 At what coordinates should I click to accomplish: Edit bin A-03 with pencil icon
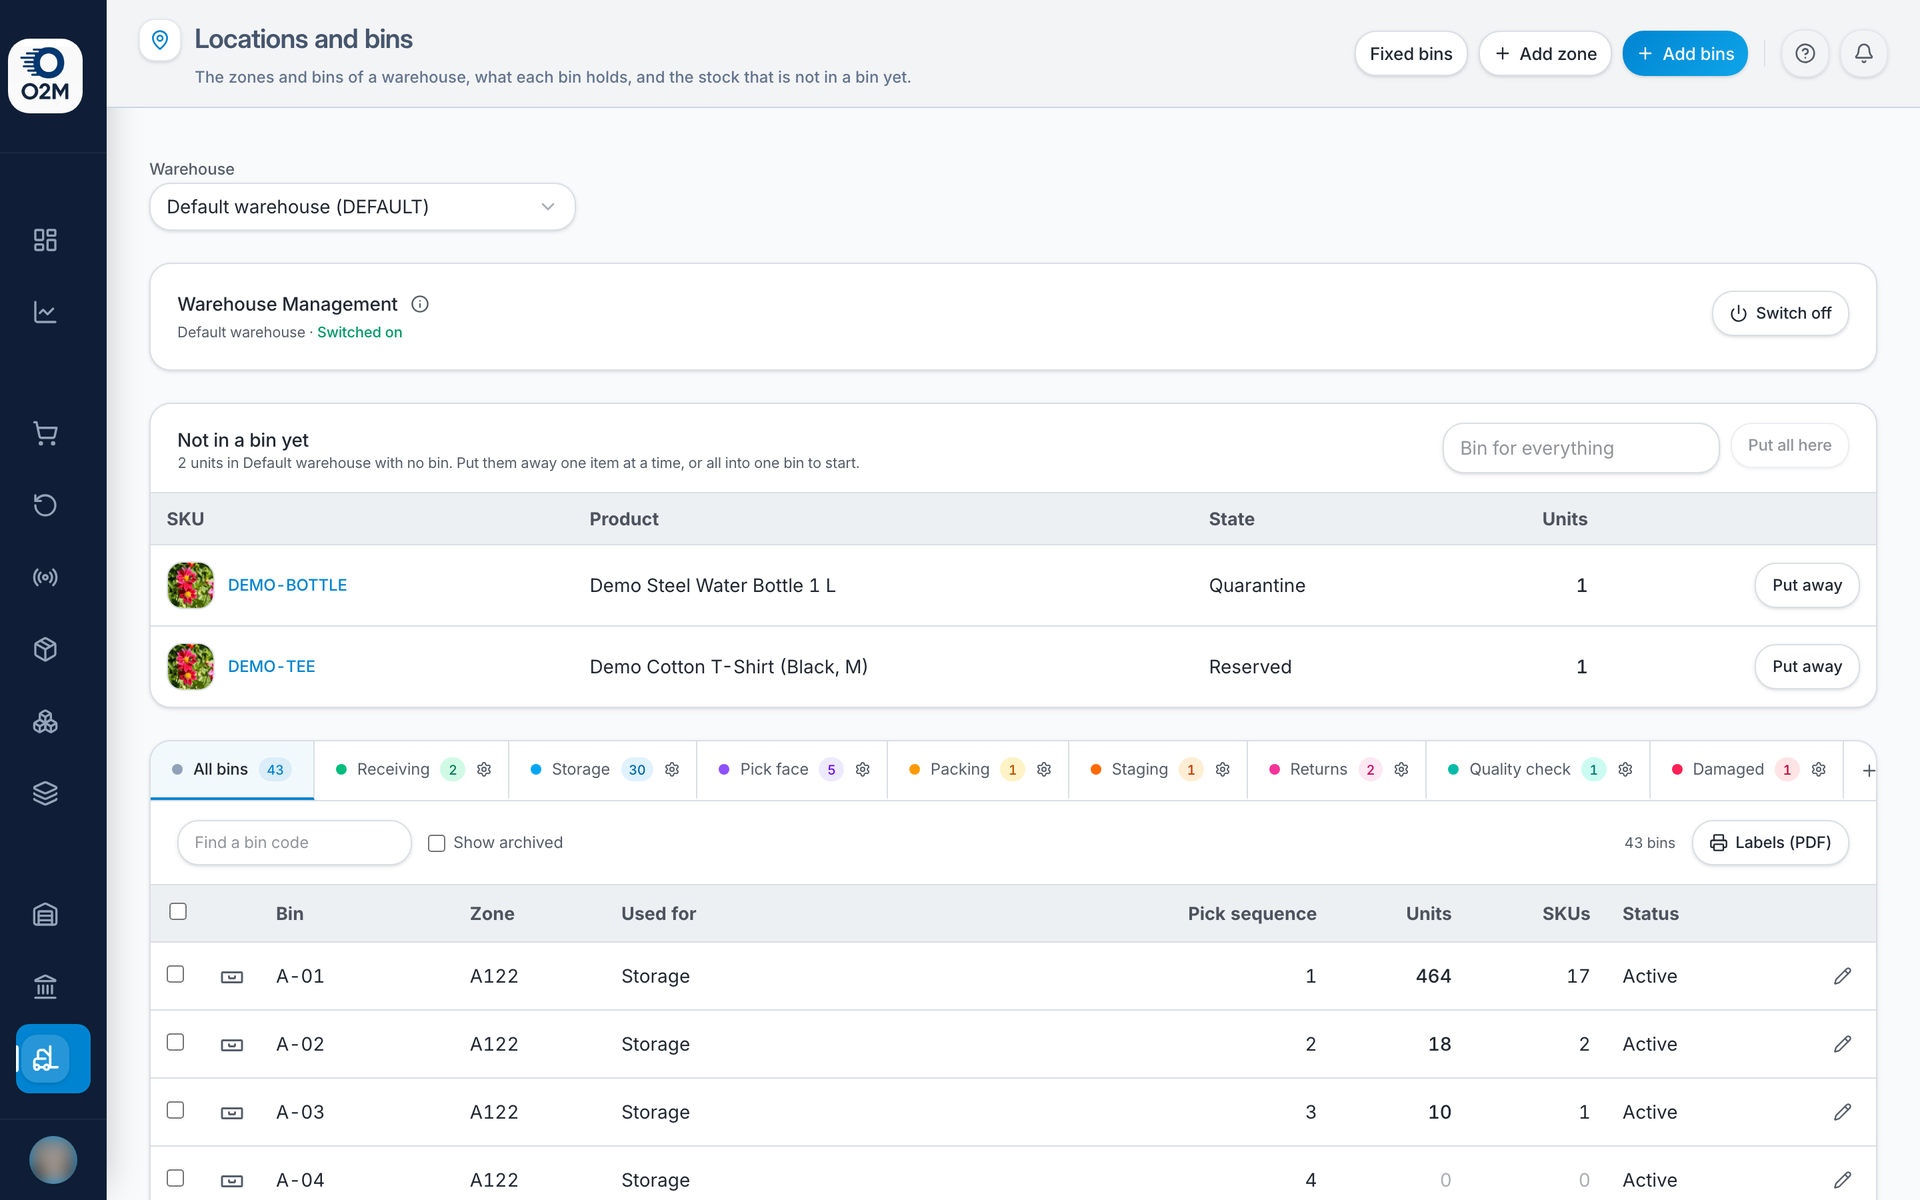(x=1842, y=1112)
